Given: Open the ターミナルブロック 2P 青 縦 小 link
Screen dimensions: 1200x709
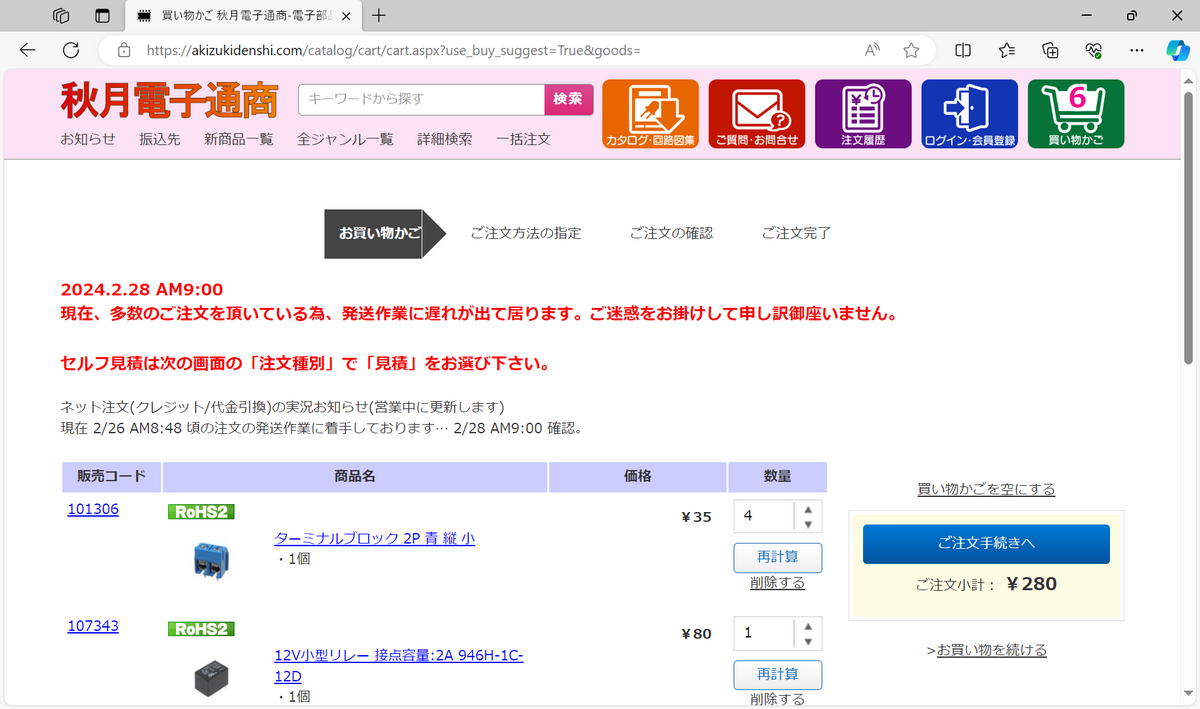Looking at the screenshot, I should [x=375, y=539].
